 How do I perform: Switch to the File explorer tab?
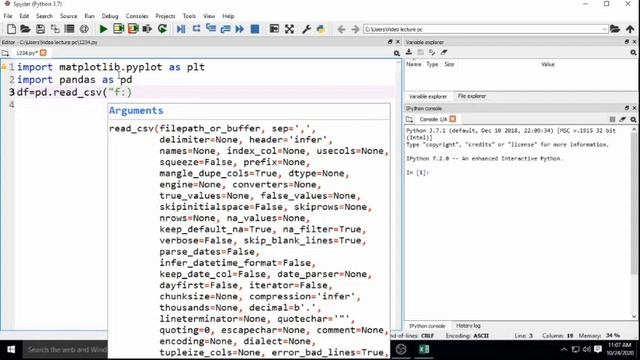click(x=471, y=96)
